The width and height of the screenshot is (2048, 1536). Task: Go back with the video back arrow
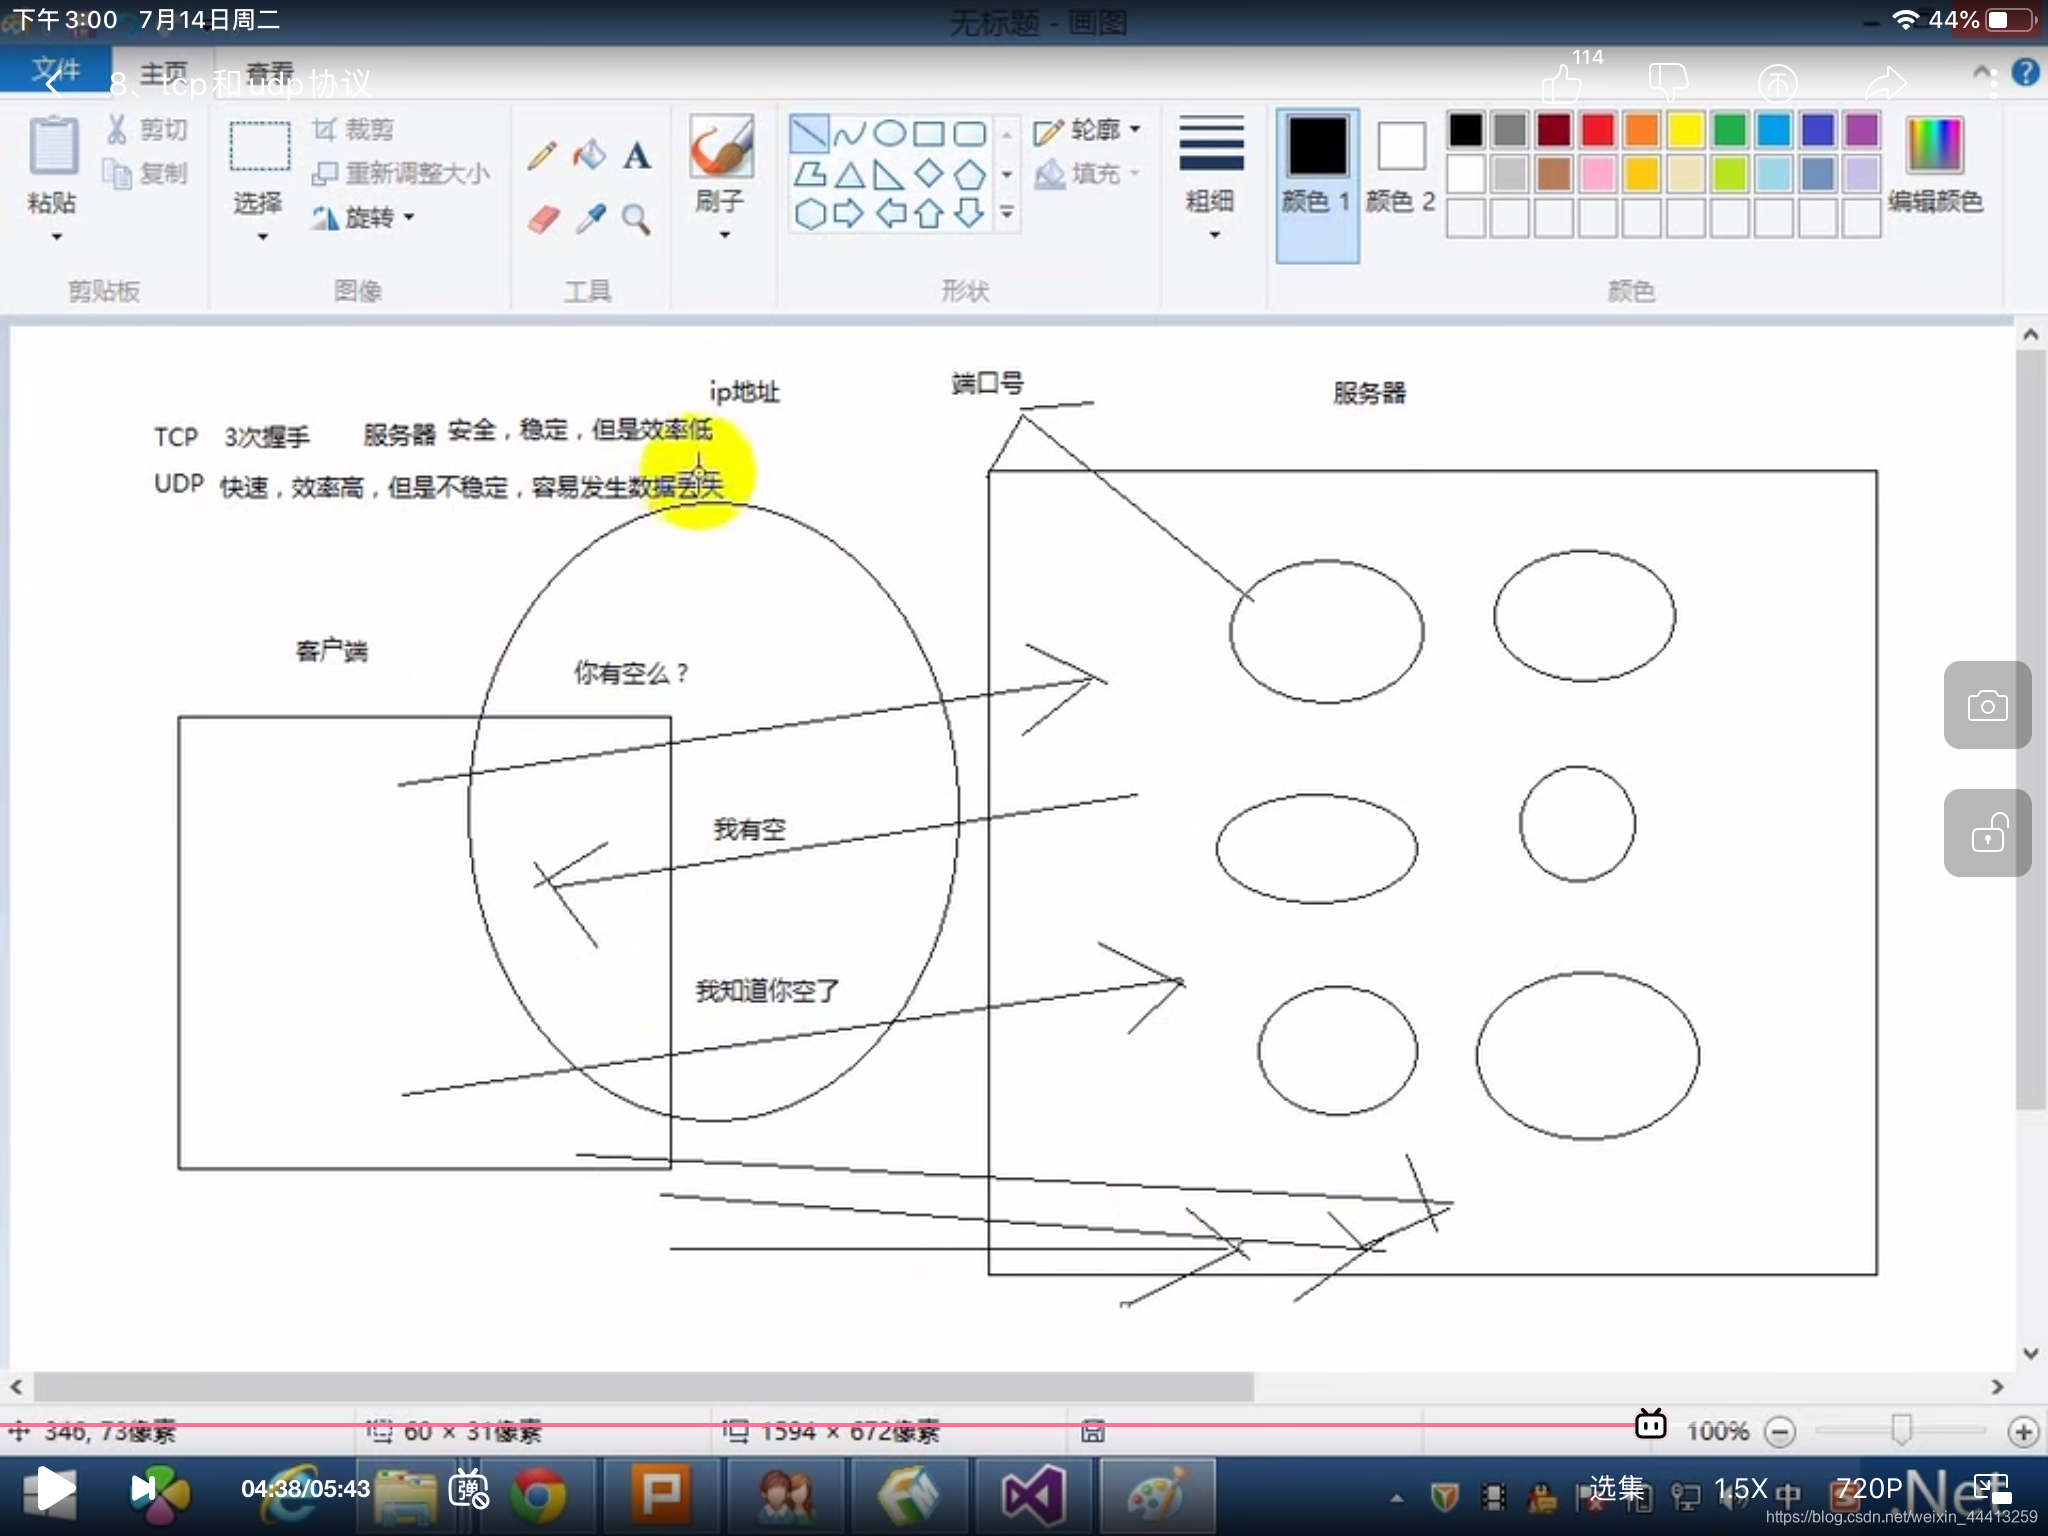(x=54, y=83)
